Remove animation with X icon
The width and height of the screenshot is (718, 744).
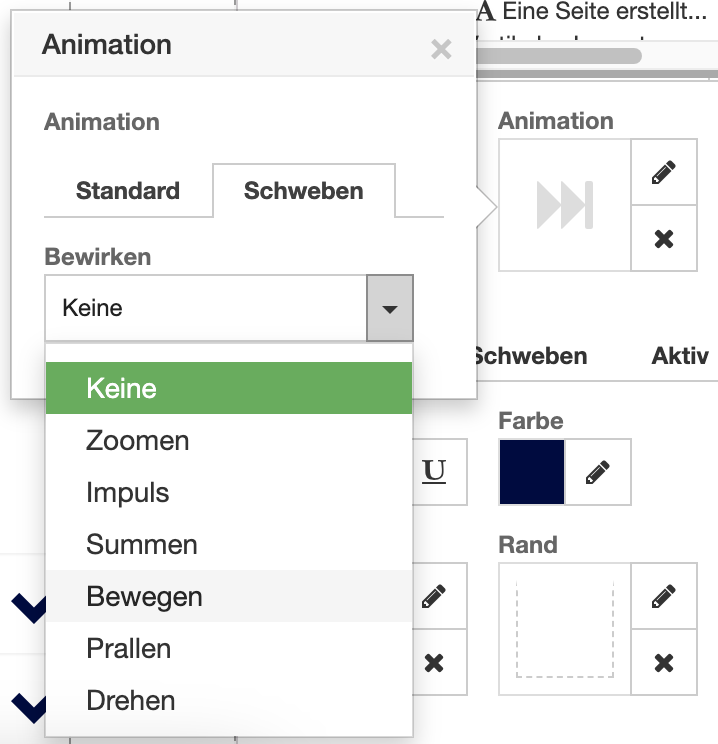663,239
